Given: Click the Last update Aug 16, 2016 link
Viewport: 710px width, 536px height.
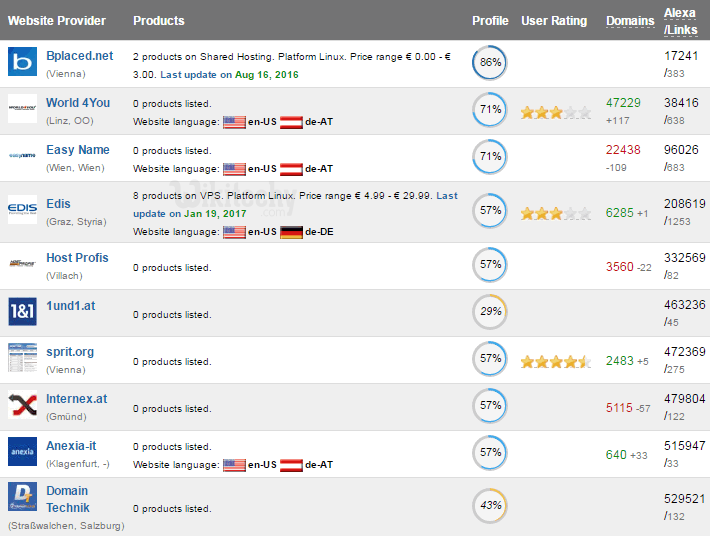Looking at the screenshot, I should 229,75.
